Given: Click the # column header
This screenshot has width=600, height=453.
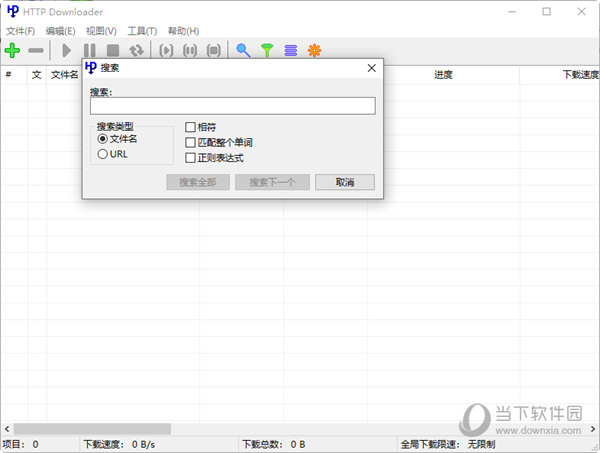Looking at the screenshot, I should 14,75.
